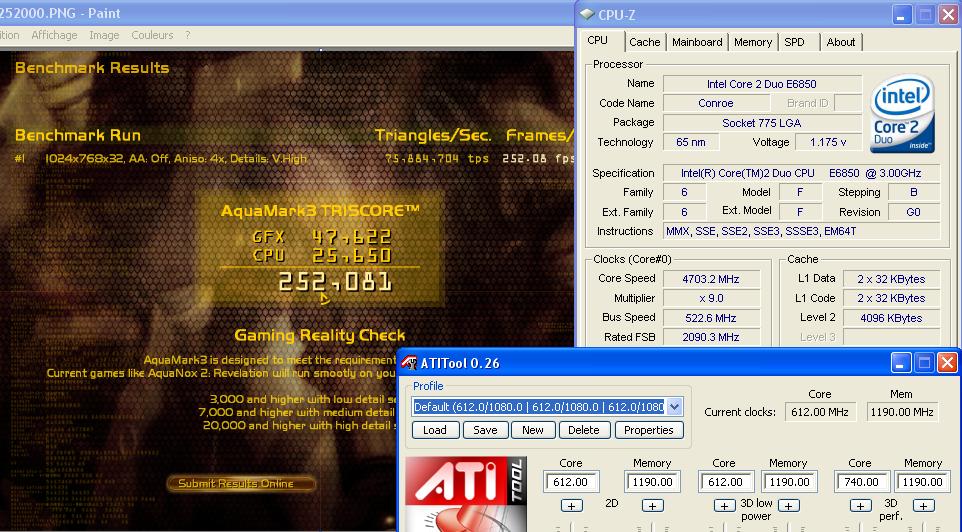Open the Affichage menu in Paint

tap(54, 35)
